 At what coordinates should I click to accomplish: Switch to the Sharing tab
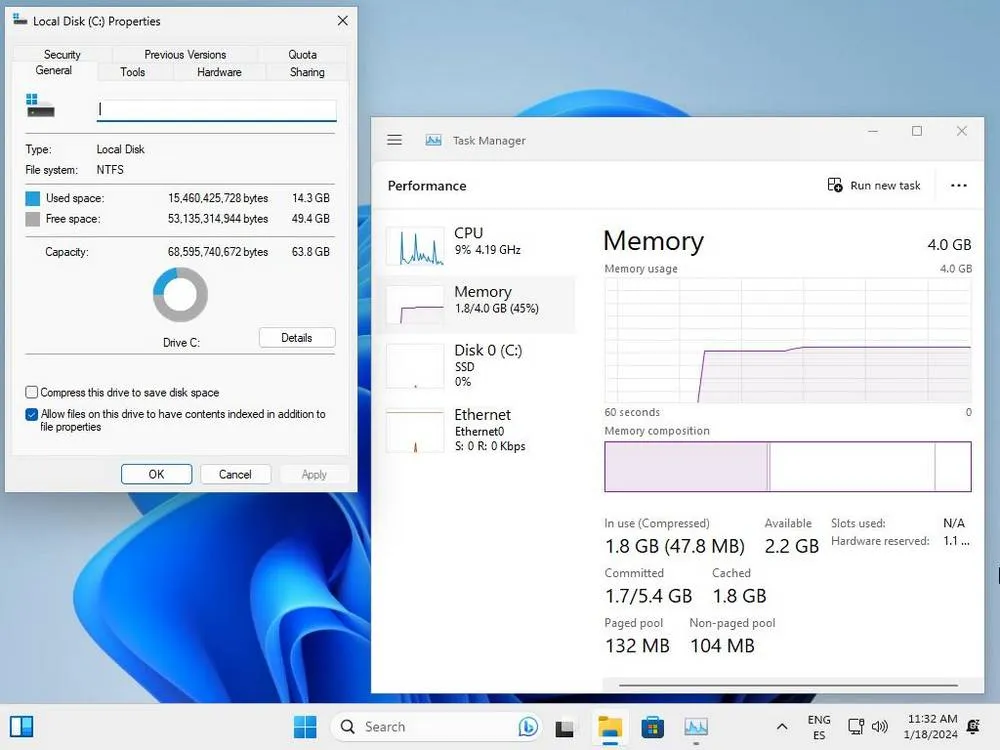tap(307, 72)
